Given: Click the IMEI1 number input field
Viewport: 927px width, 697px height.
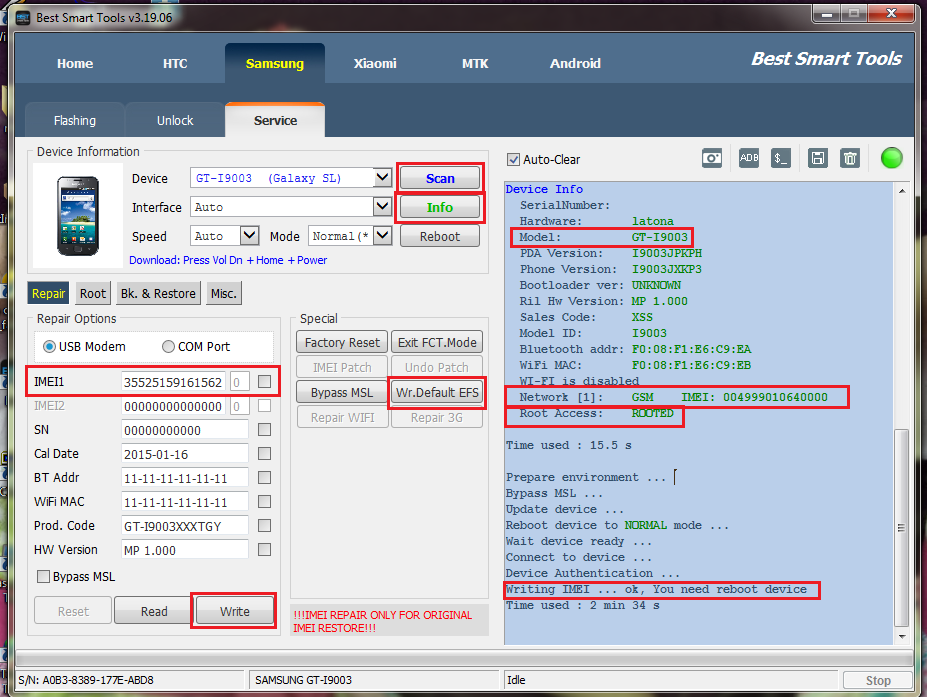Looking at the screenshot, I should pos(173,382).
